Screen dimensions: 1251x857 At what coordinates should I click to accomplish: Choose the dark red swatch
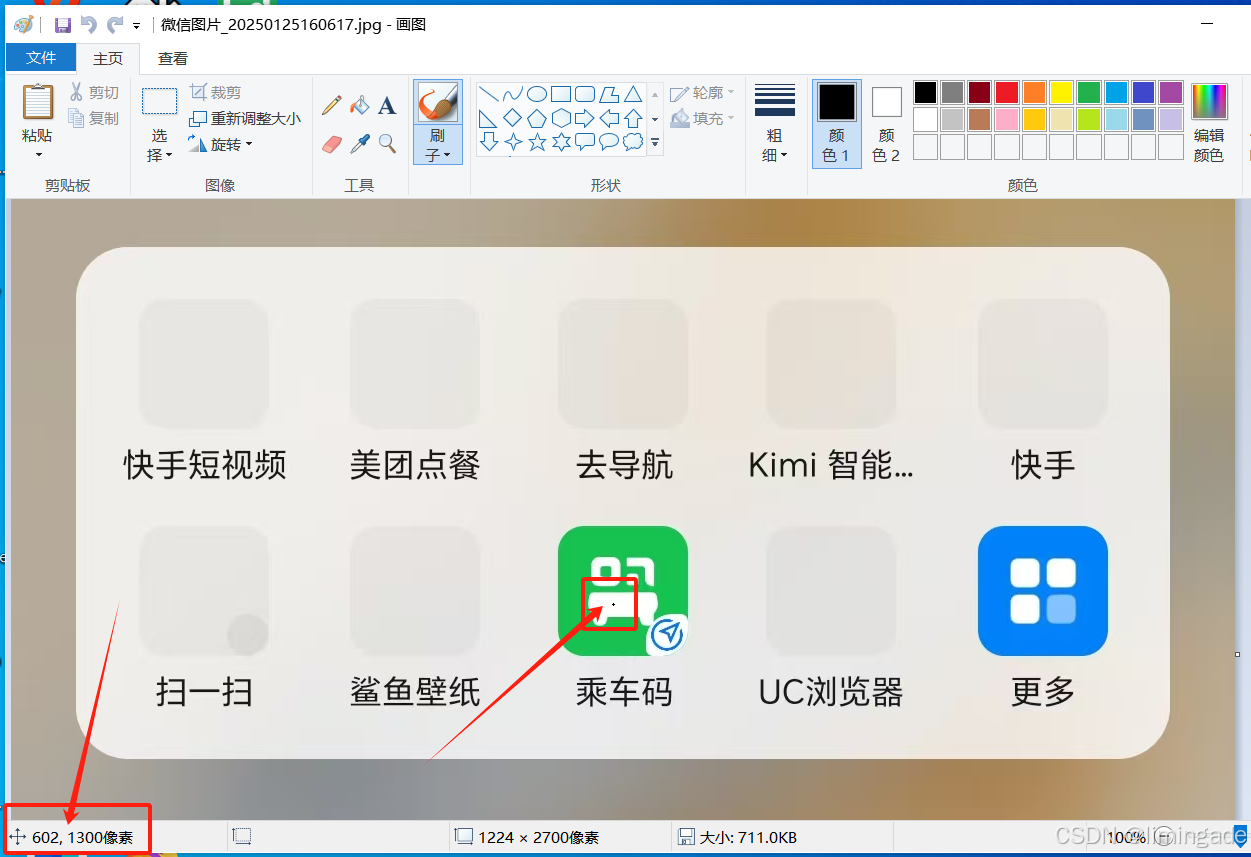pyautogui.click(x=980, y=93)
